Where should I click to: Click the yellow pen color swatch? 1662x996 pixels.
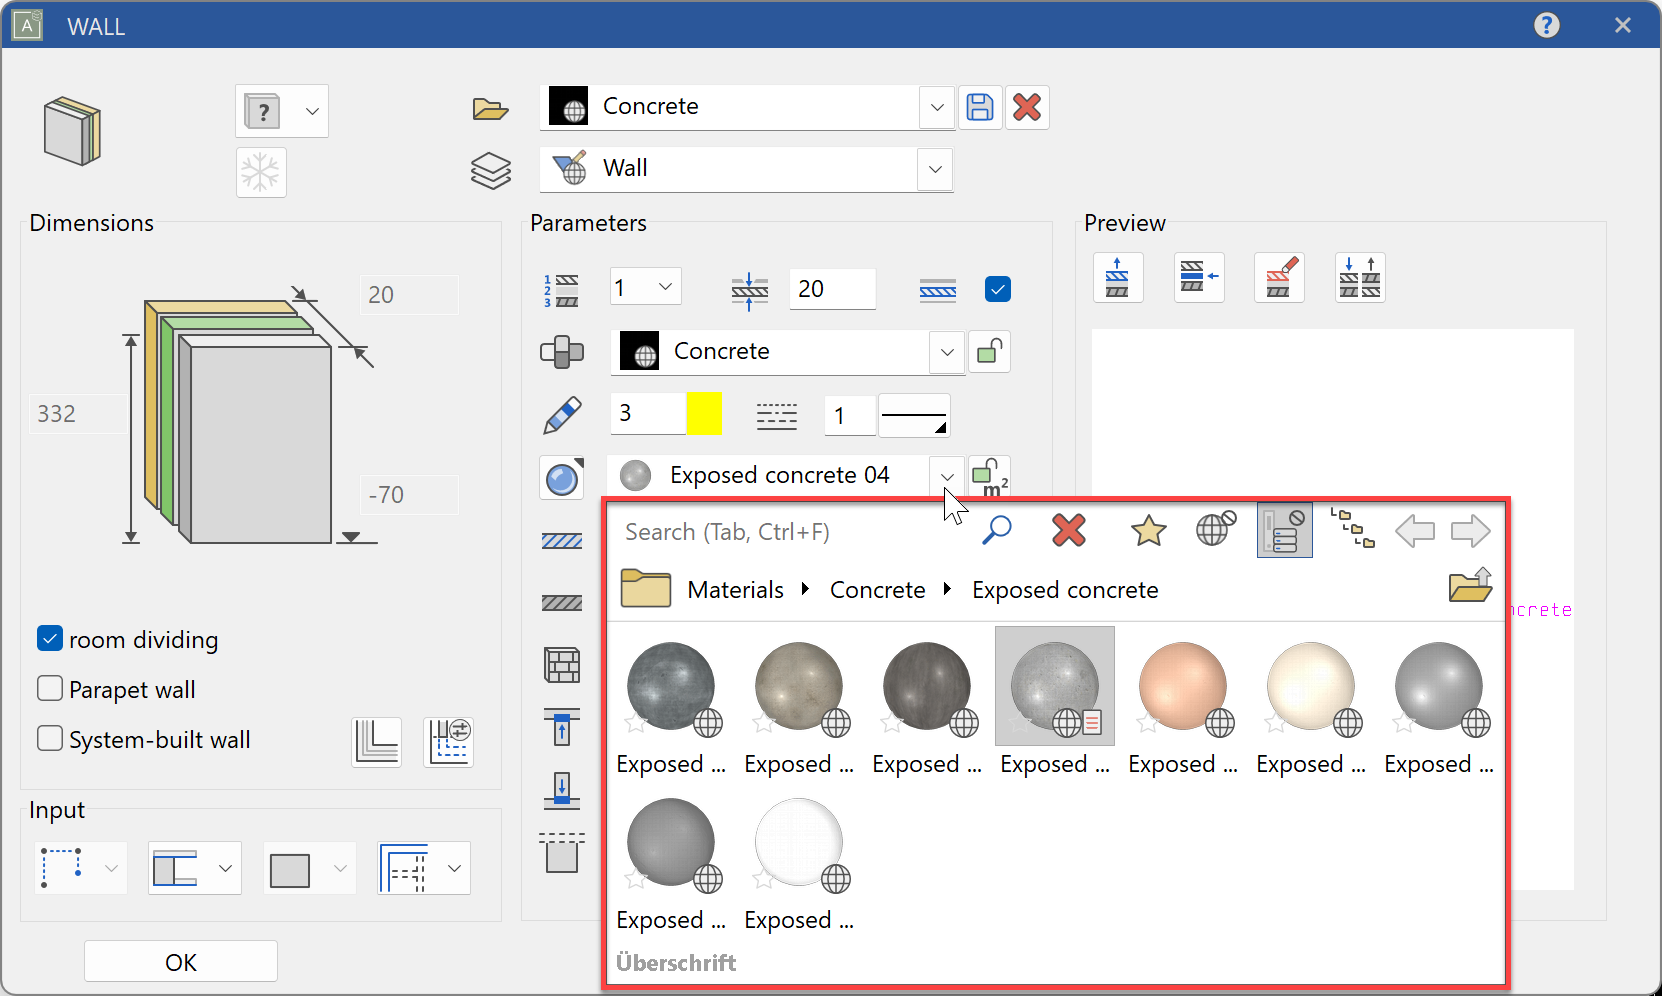pyautogui.click(x=704, y=414)
